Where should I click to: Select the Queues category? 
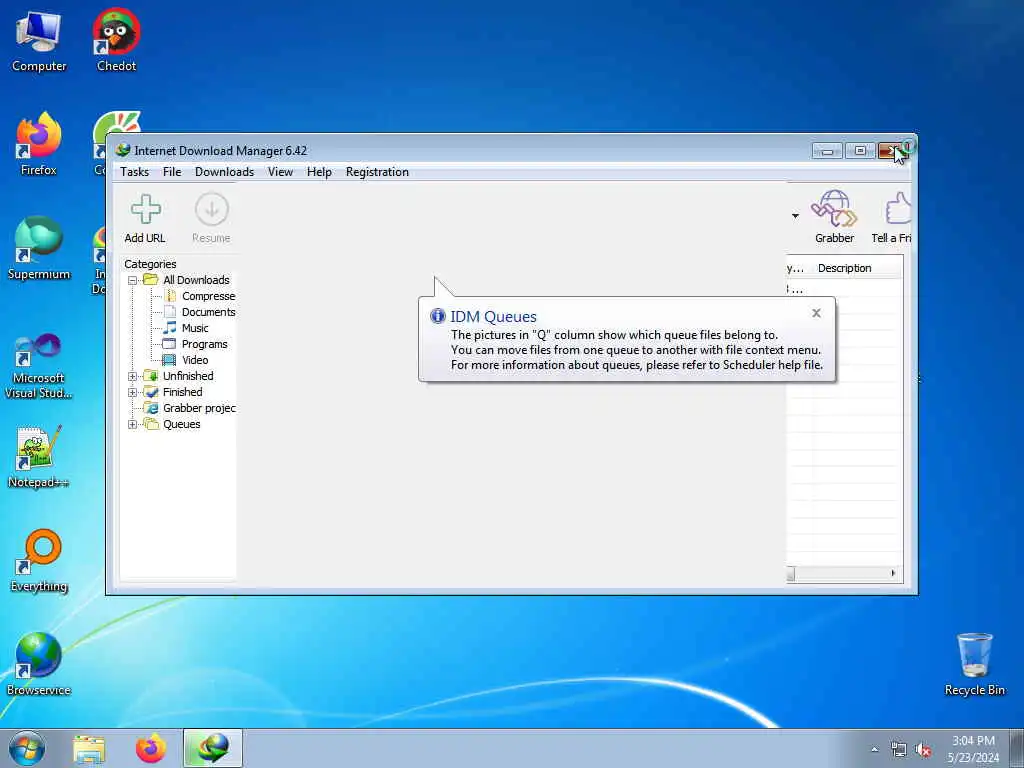pos(182,424)
